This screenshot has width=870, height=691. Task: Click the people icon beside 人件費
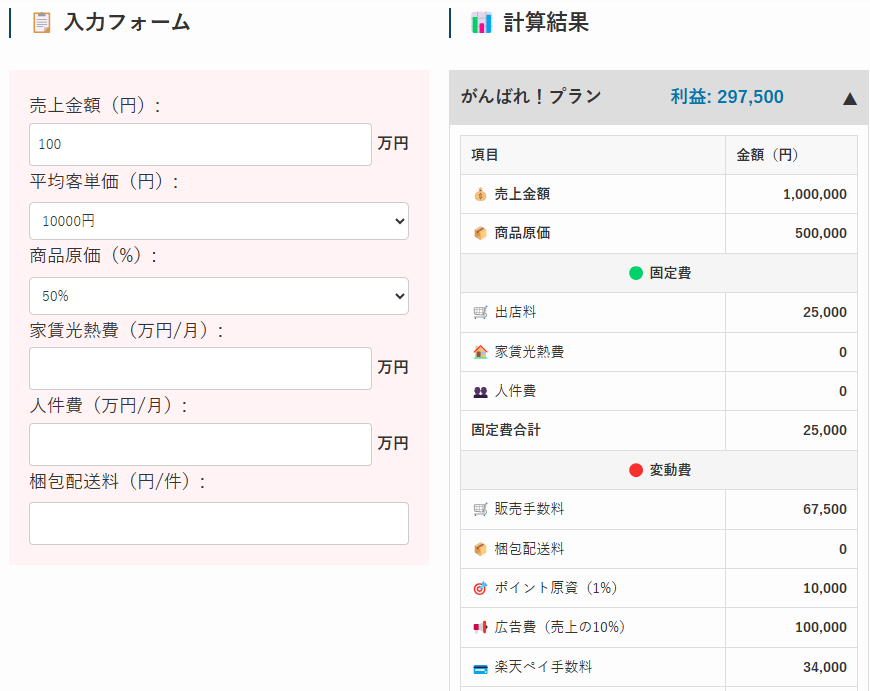point(480,391)
